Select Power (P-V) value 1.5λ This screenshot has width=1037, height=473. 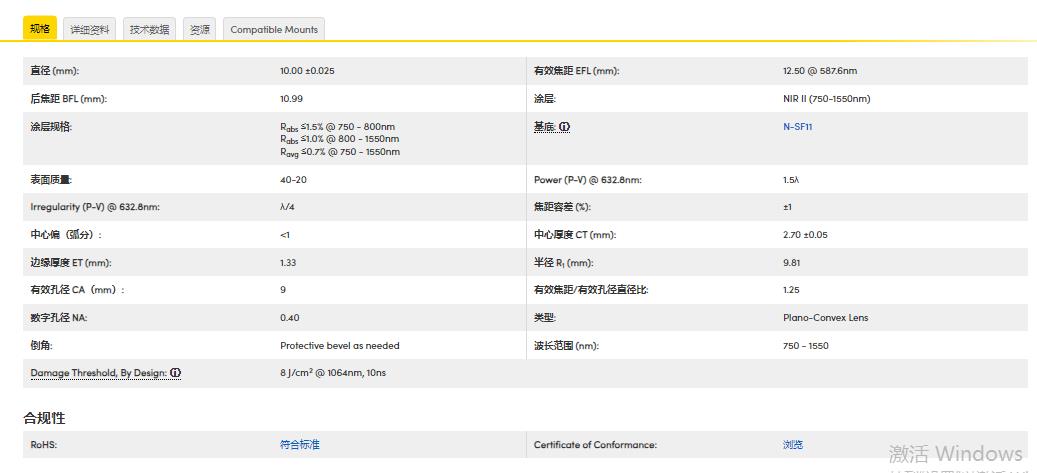tap(791, 180)
